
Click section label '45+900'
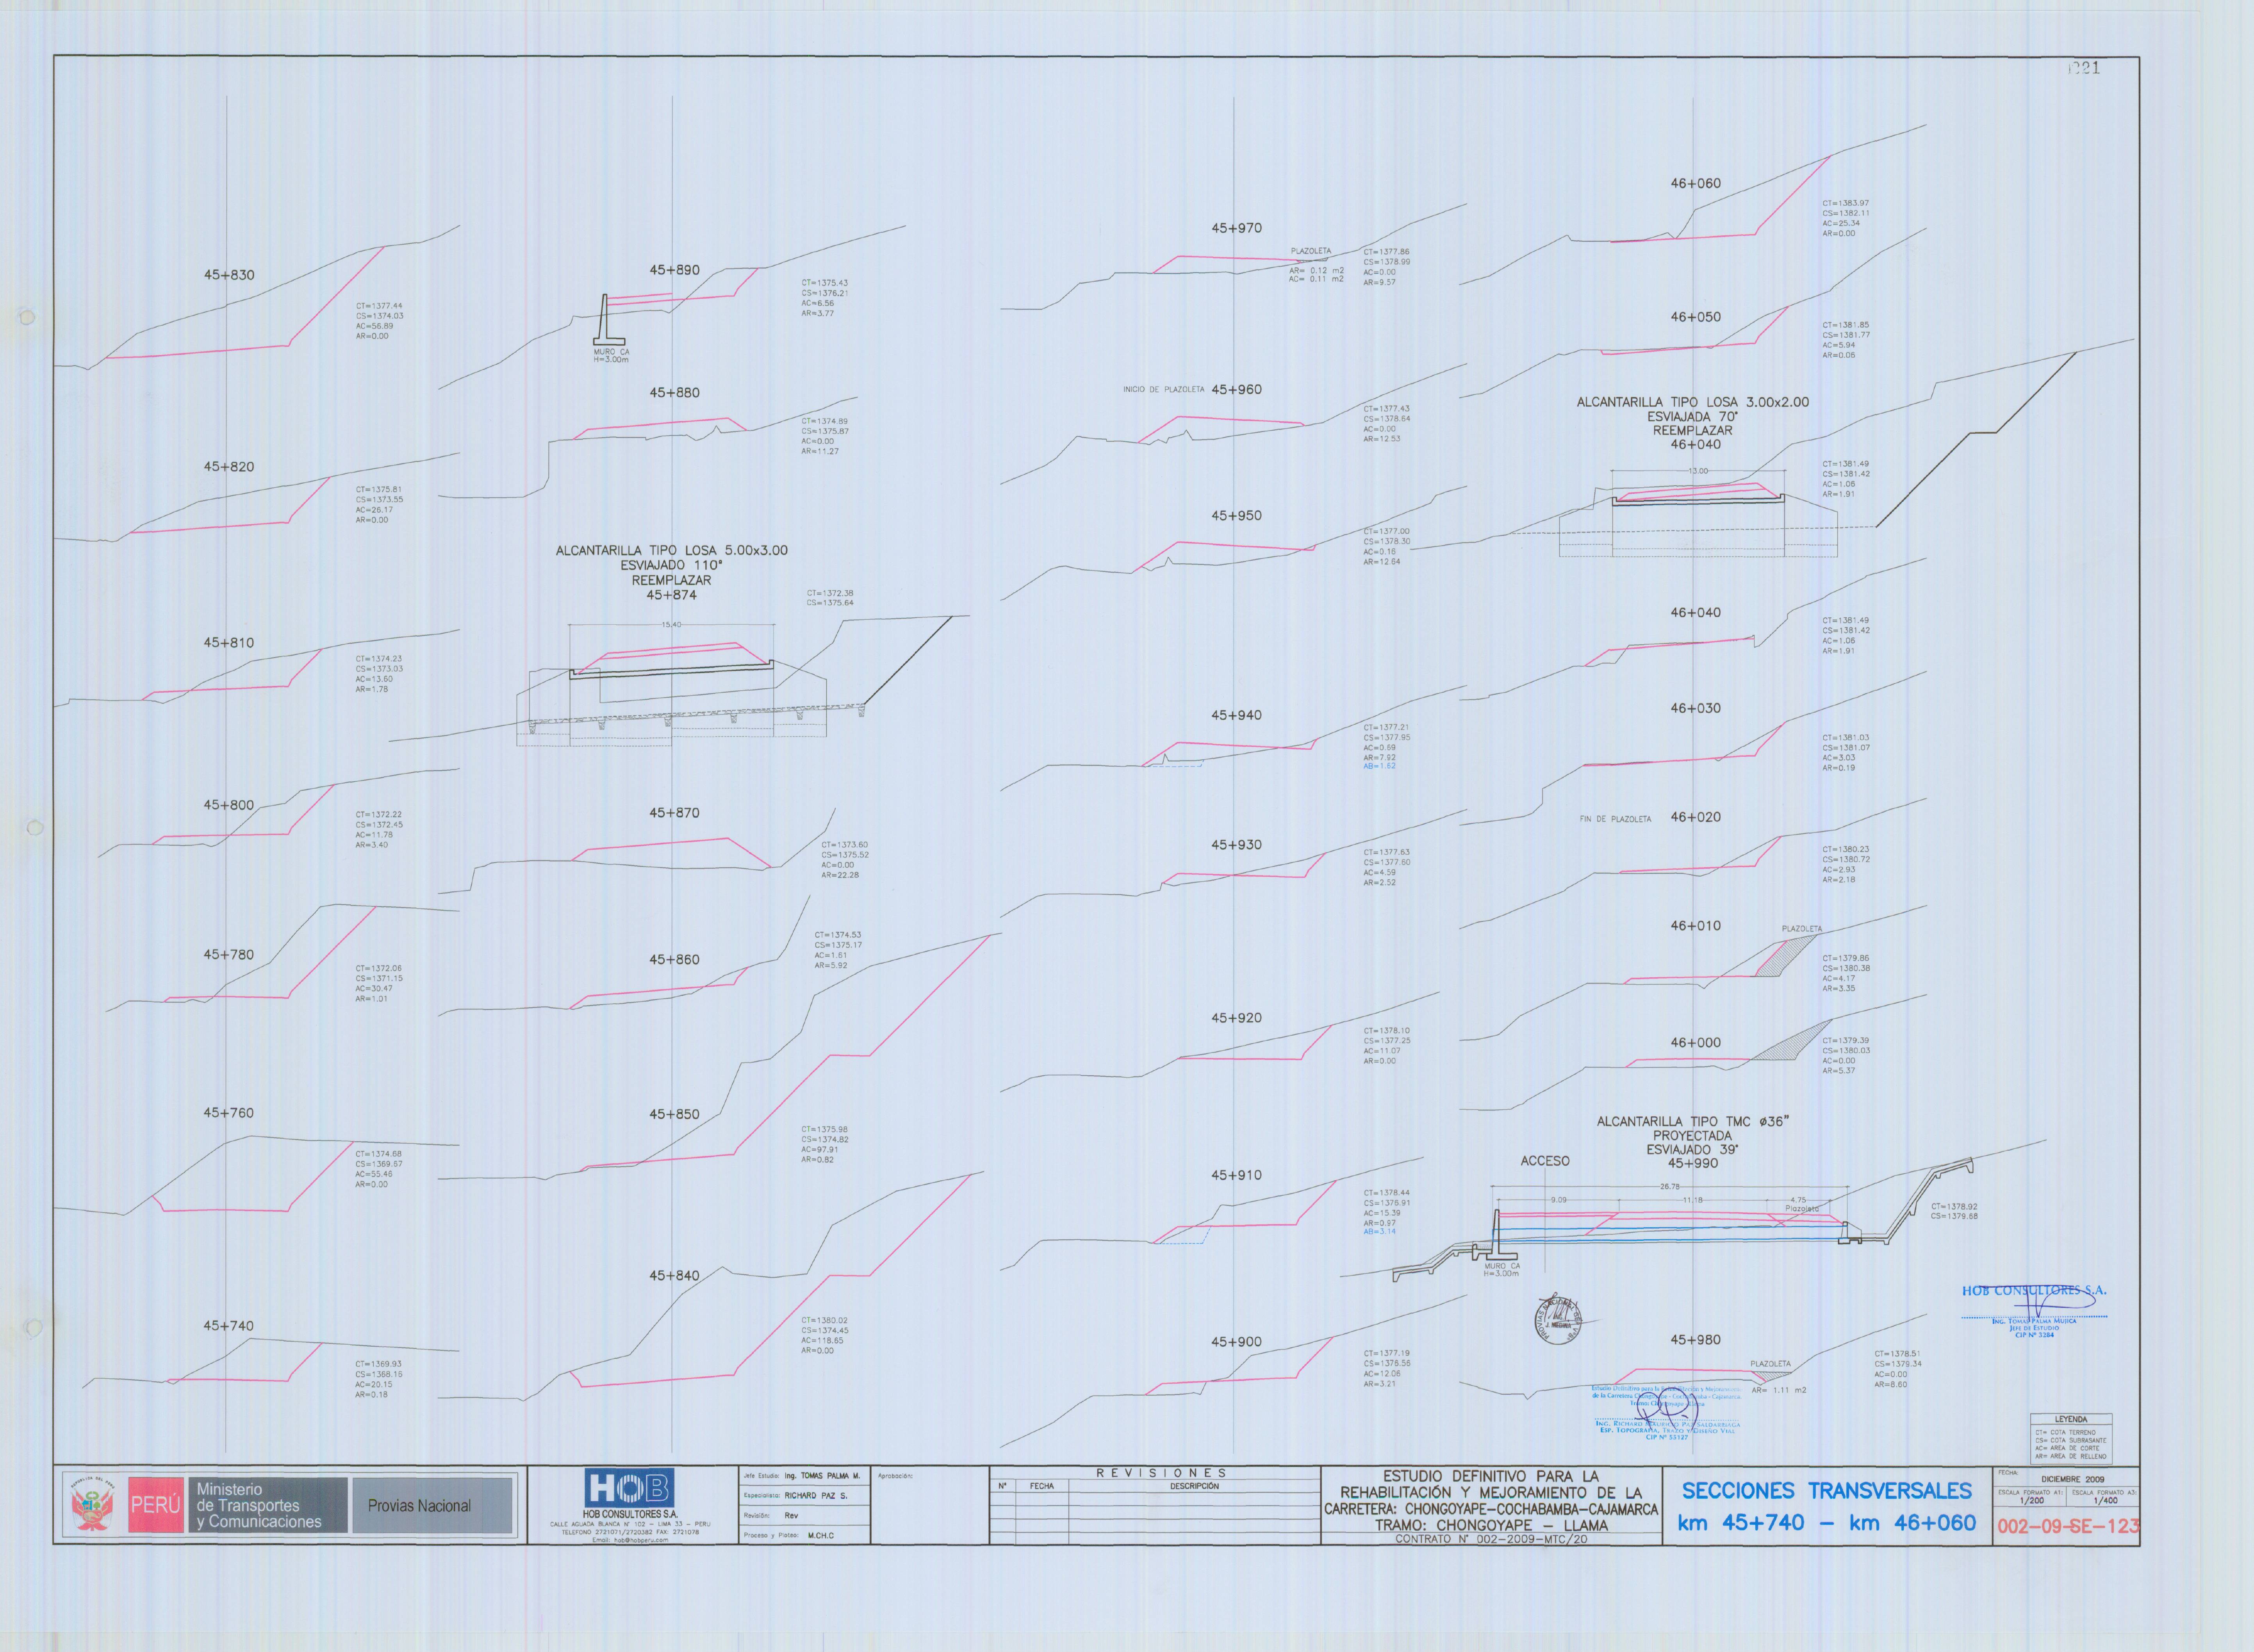point(1237,1342)
